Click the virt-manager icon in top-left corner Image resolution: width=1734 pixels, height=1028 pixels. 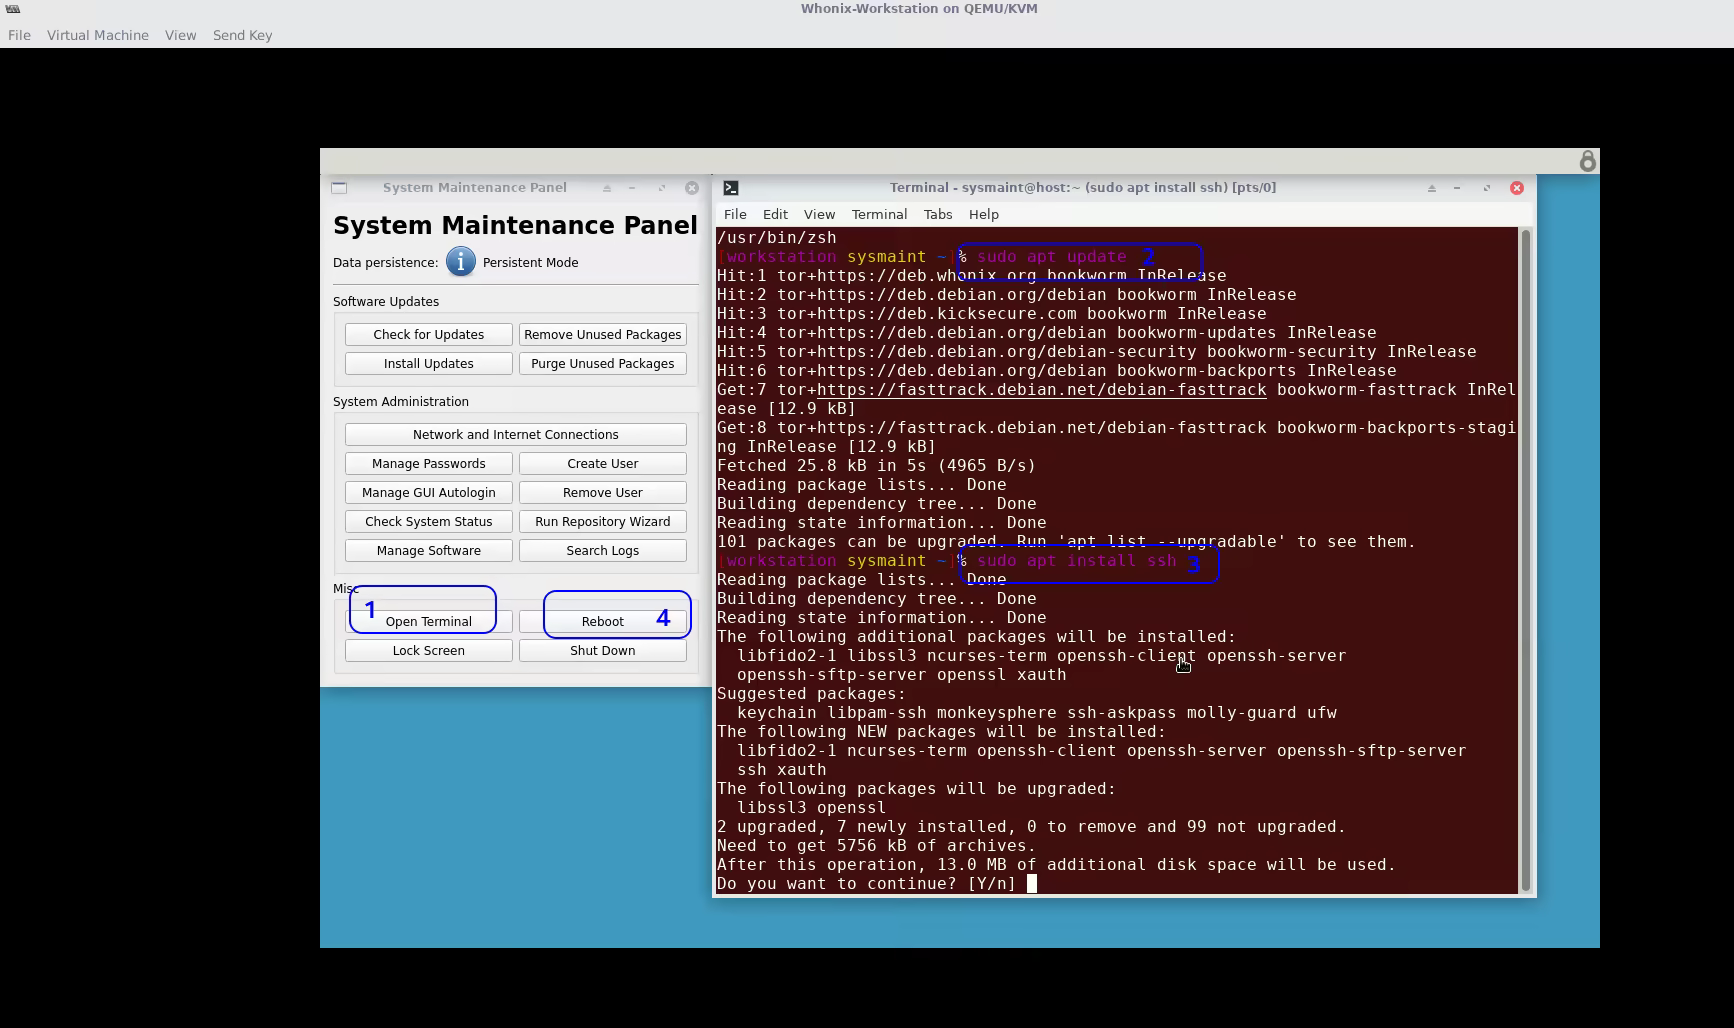12,9
